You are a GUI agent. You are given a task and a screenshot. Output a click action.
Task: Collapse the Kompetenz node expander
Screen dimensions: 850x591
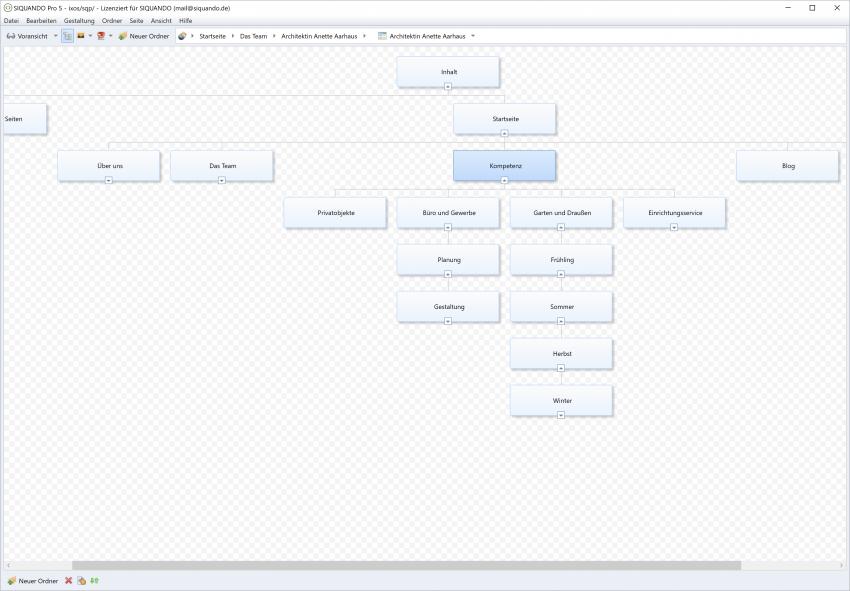[504, 180]
